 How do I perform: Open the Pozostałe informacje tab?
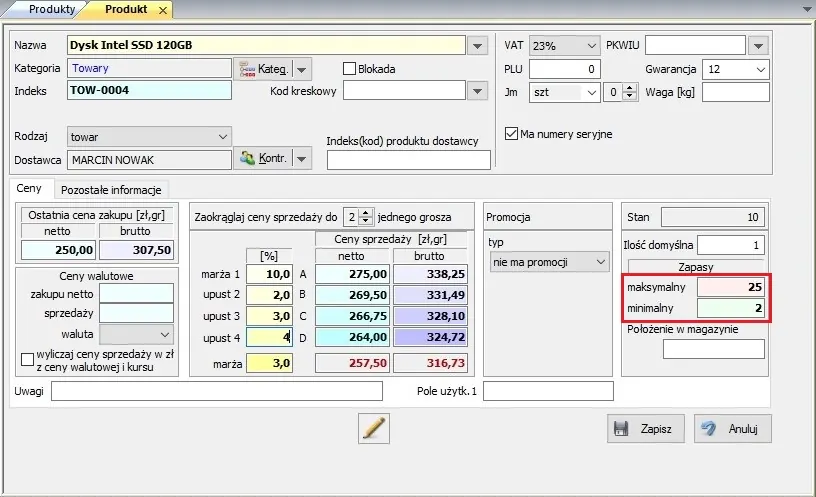click(111, 190)
